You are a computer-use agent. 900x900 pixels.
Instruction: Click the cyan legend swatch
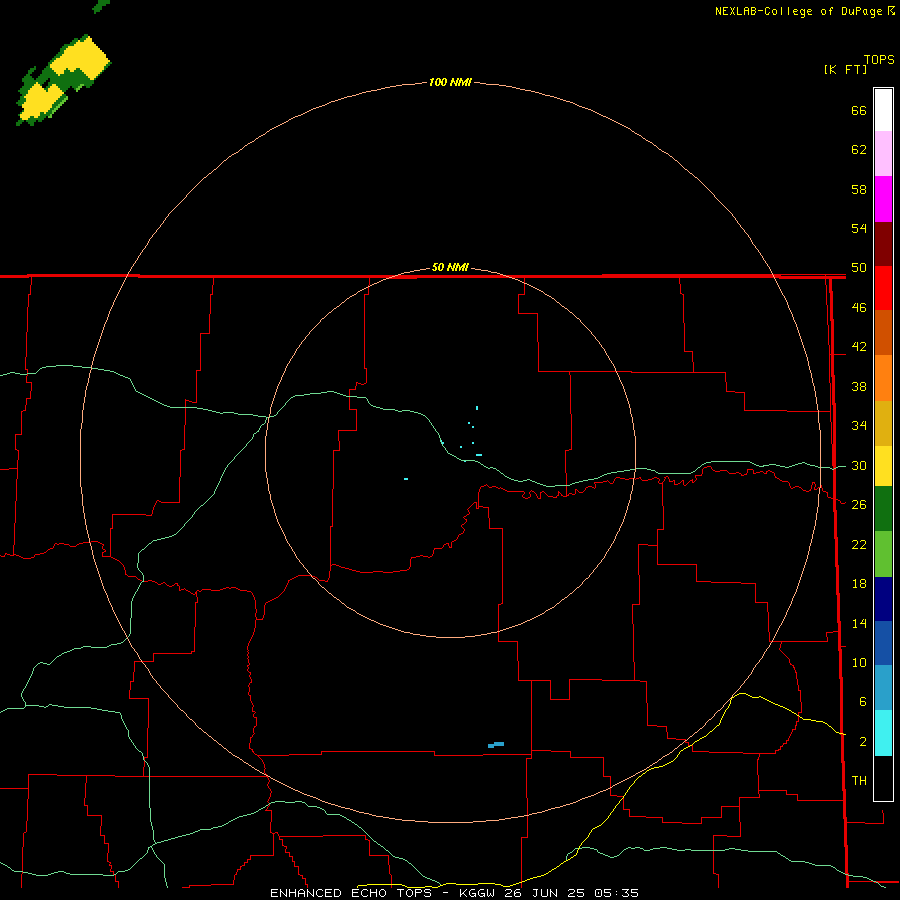[x=883, y=733]
